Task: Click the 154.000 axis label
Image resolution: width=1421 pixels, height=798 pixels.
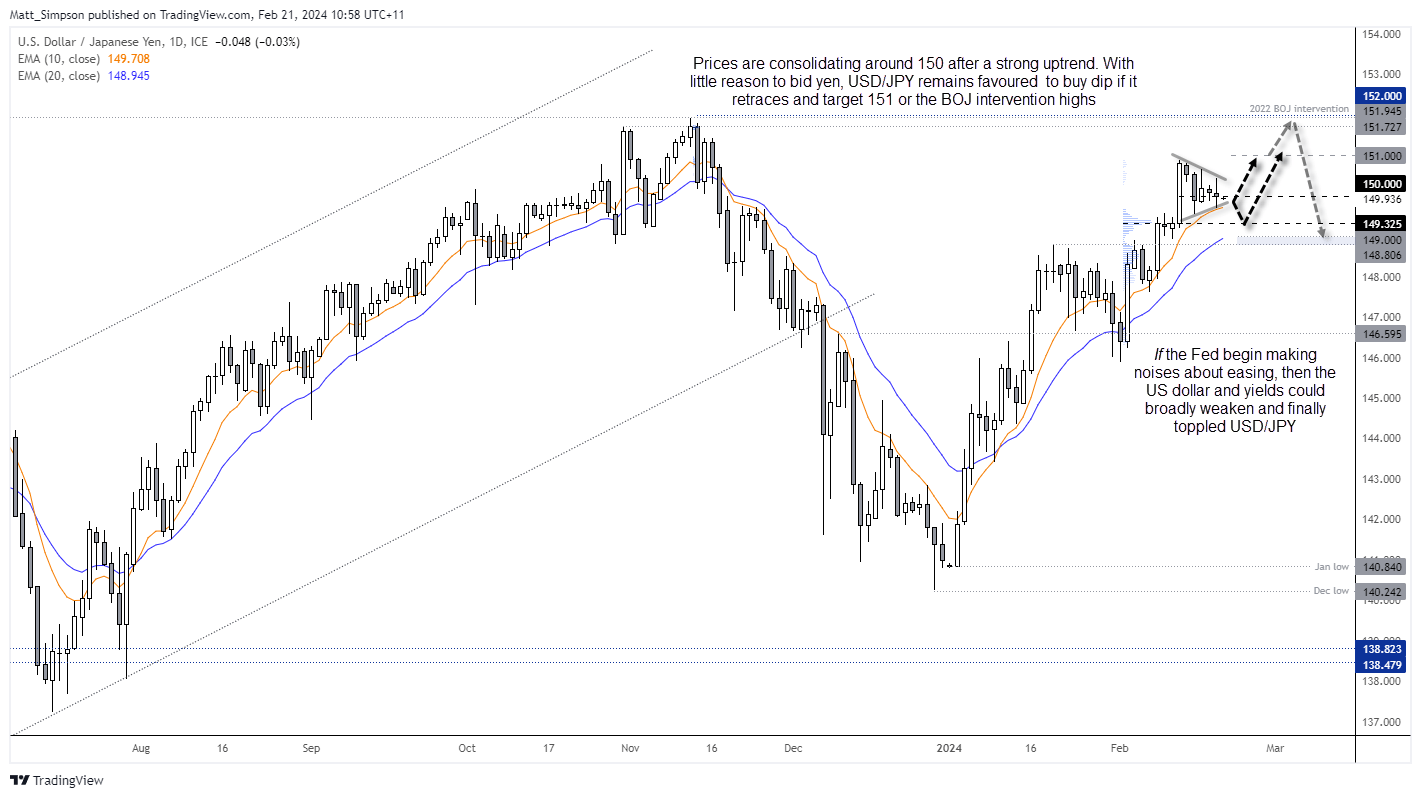Action: pos(1381,34)
